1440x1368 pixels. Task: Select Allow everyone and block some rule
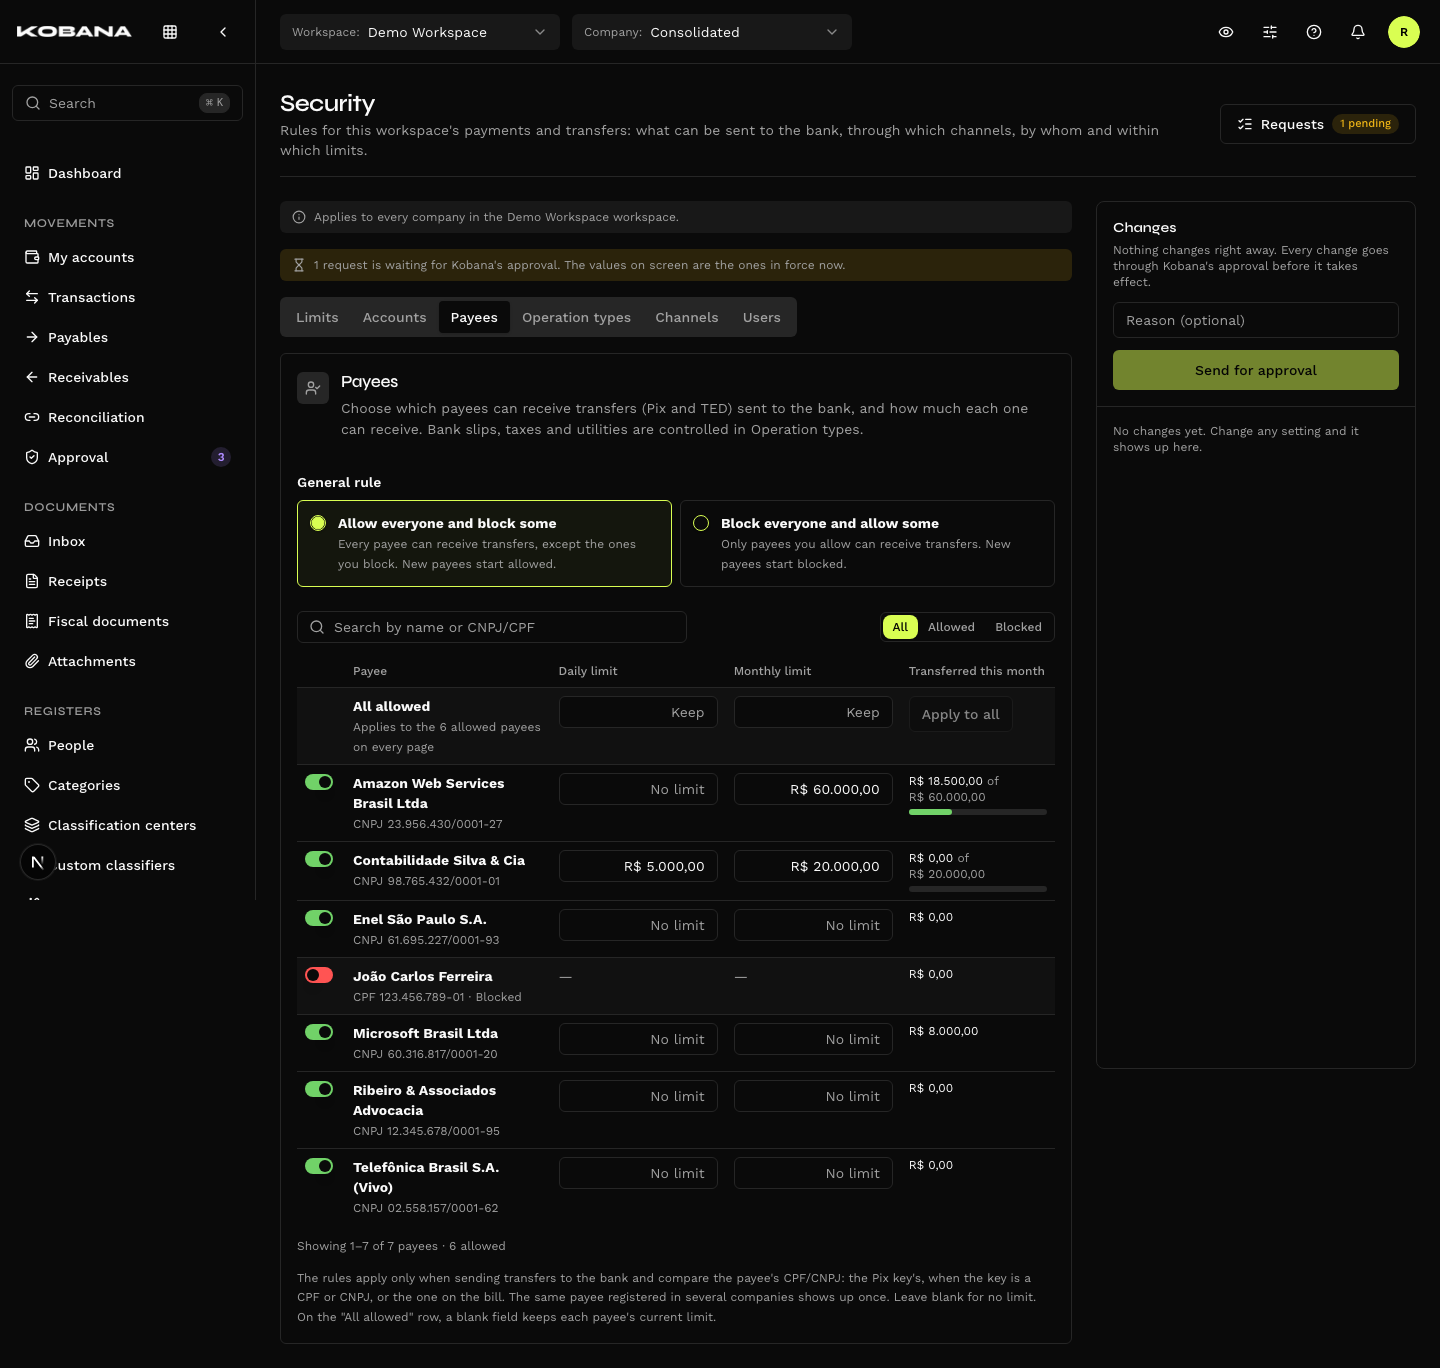pyautogui.click(x=484, y=543)
